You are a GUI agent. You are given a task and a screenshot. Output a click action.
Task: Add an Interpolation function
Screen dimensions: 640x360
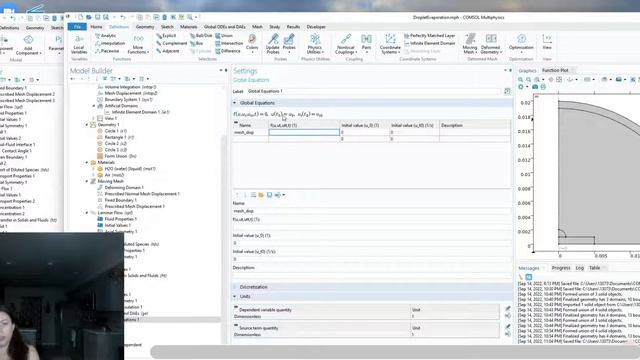pyautogui.click(x=110, y=43)
